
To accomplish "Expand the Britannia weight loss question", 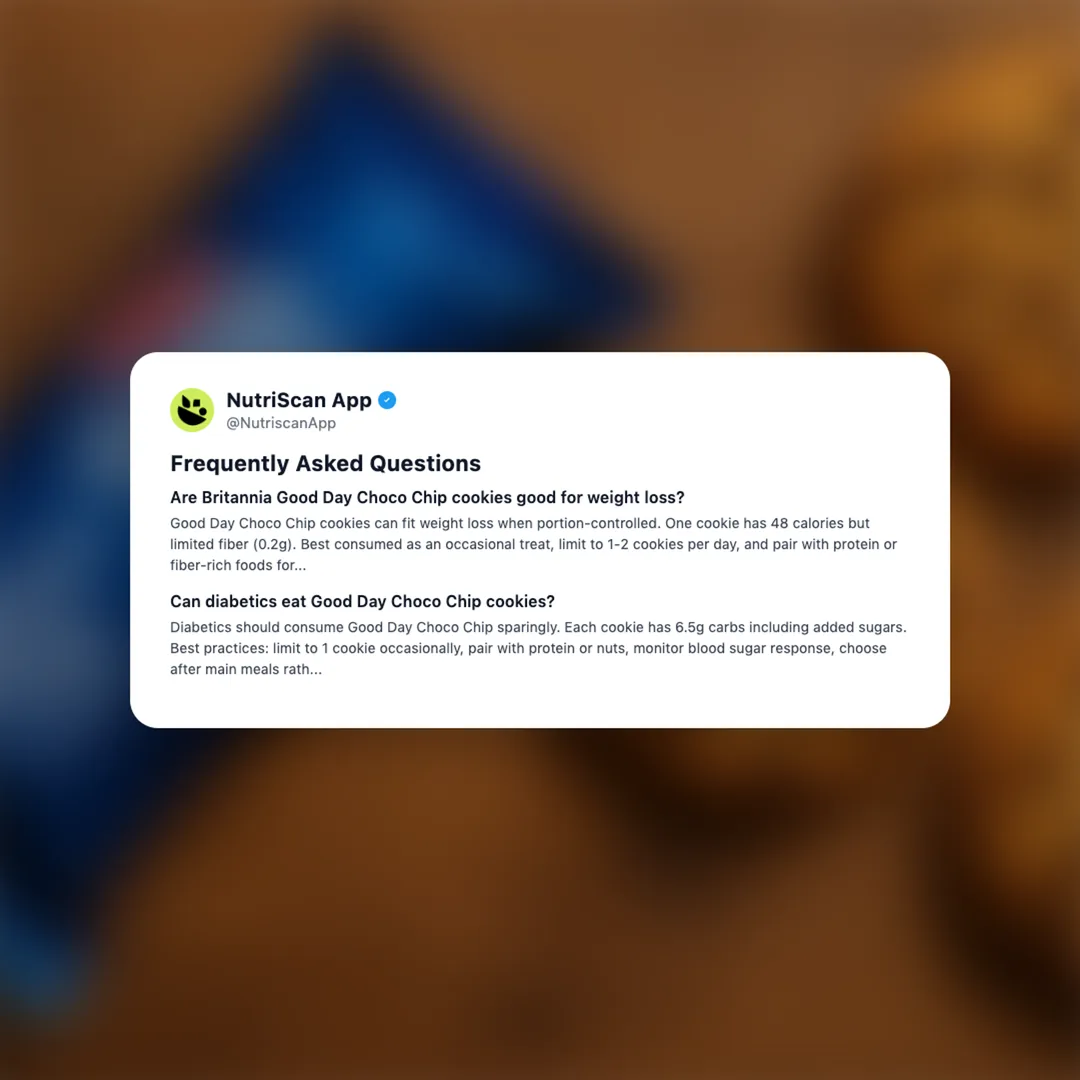I will point(427,497).
